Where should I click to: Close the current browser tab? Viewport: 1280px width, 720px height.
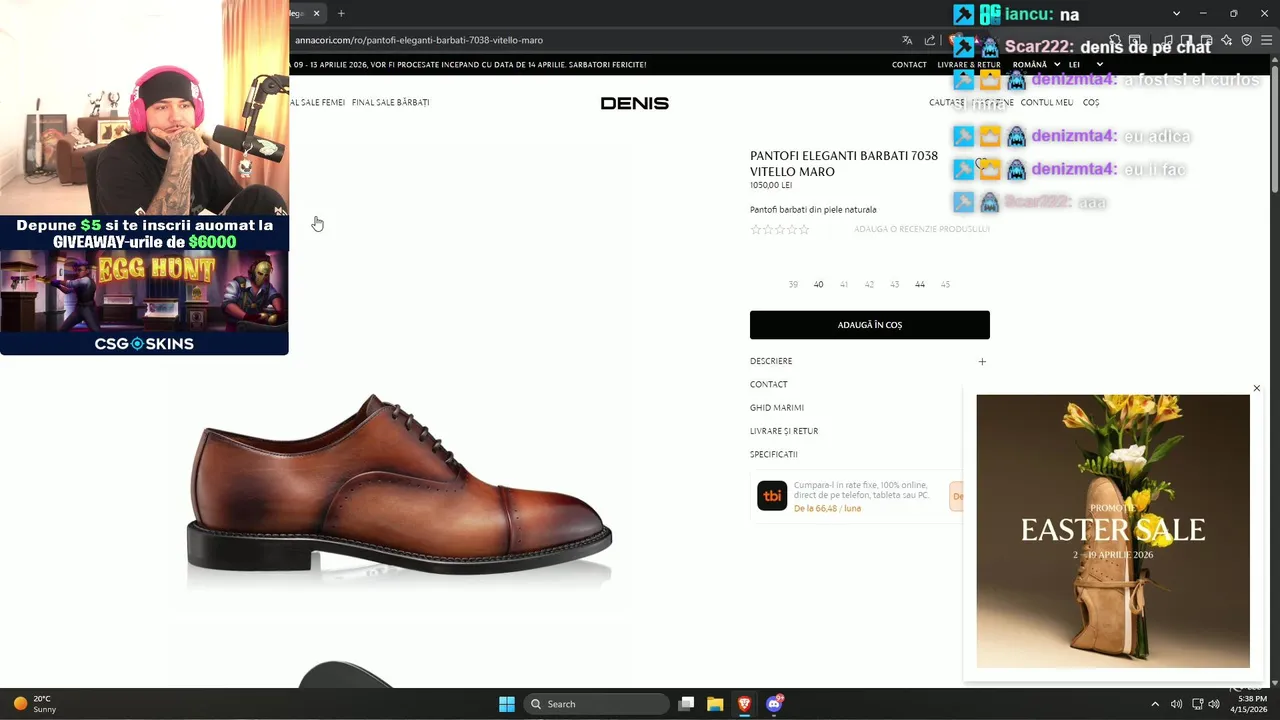(317, 13)
